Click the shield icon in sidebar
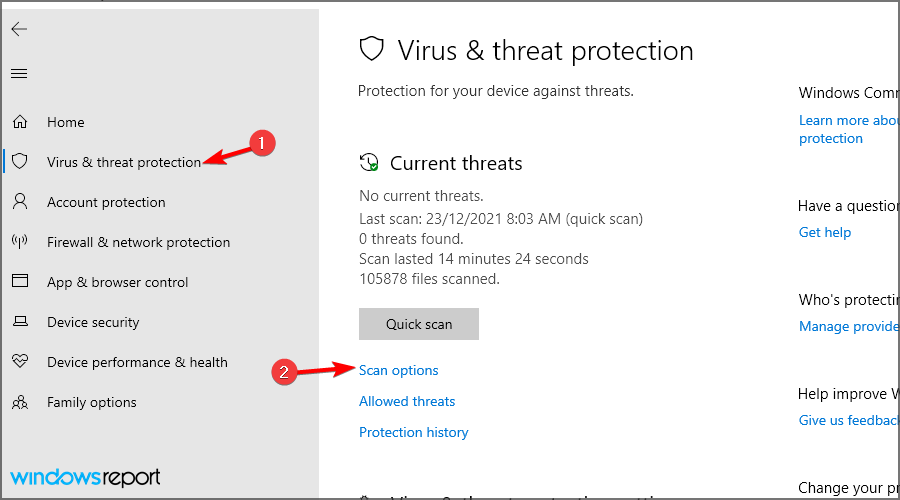The width and height of the screenshot is (900, 500). pyautogui.click(x=20, y=161)
